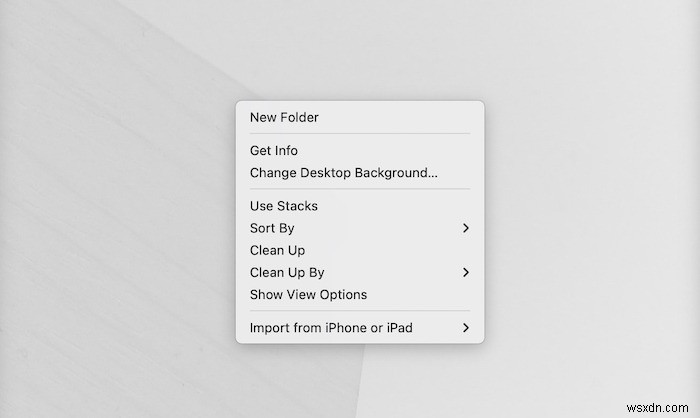Run Clean Up on desktop icons
The height and width of the screenshot is (418, 700).
coord(277,250)
